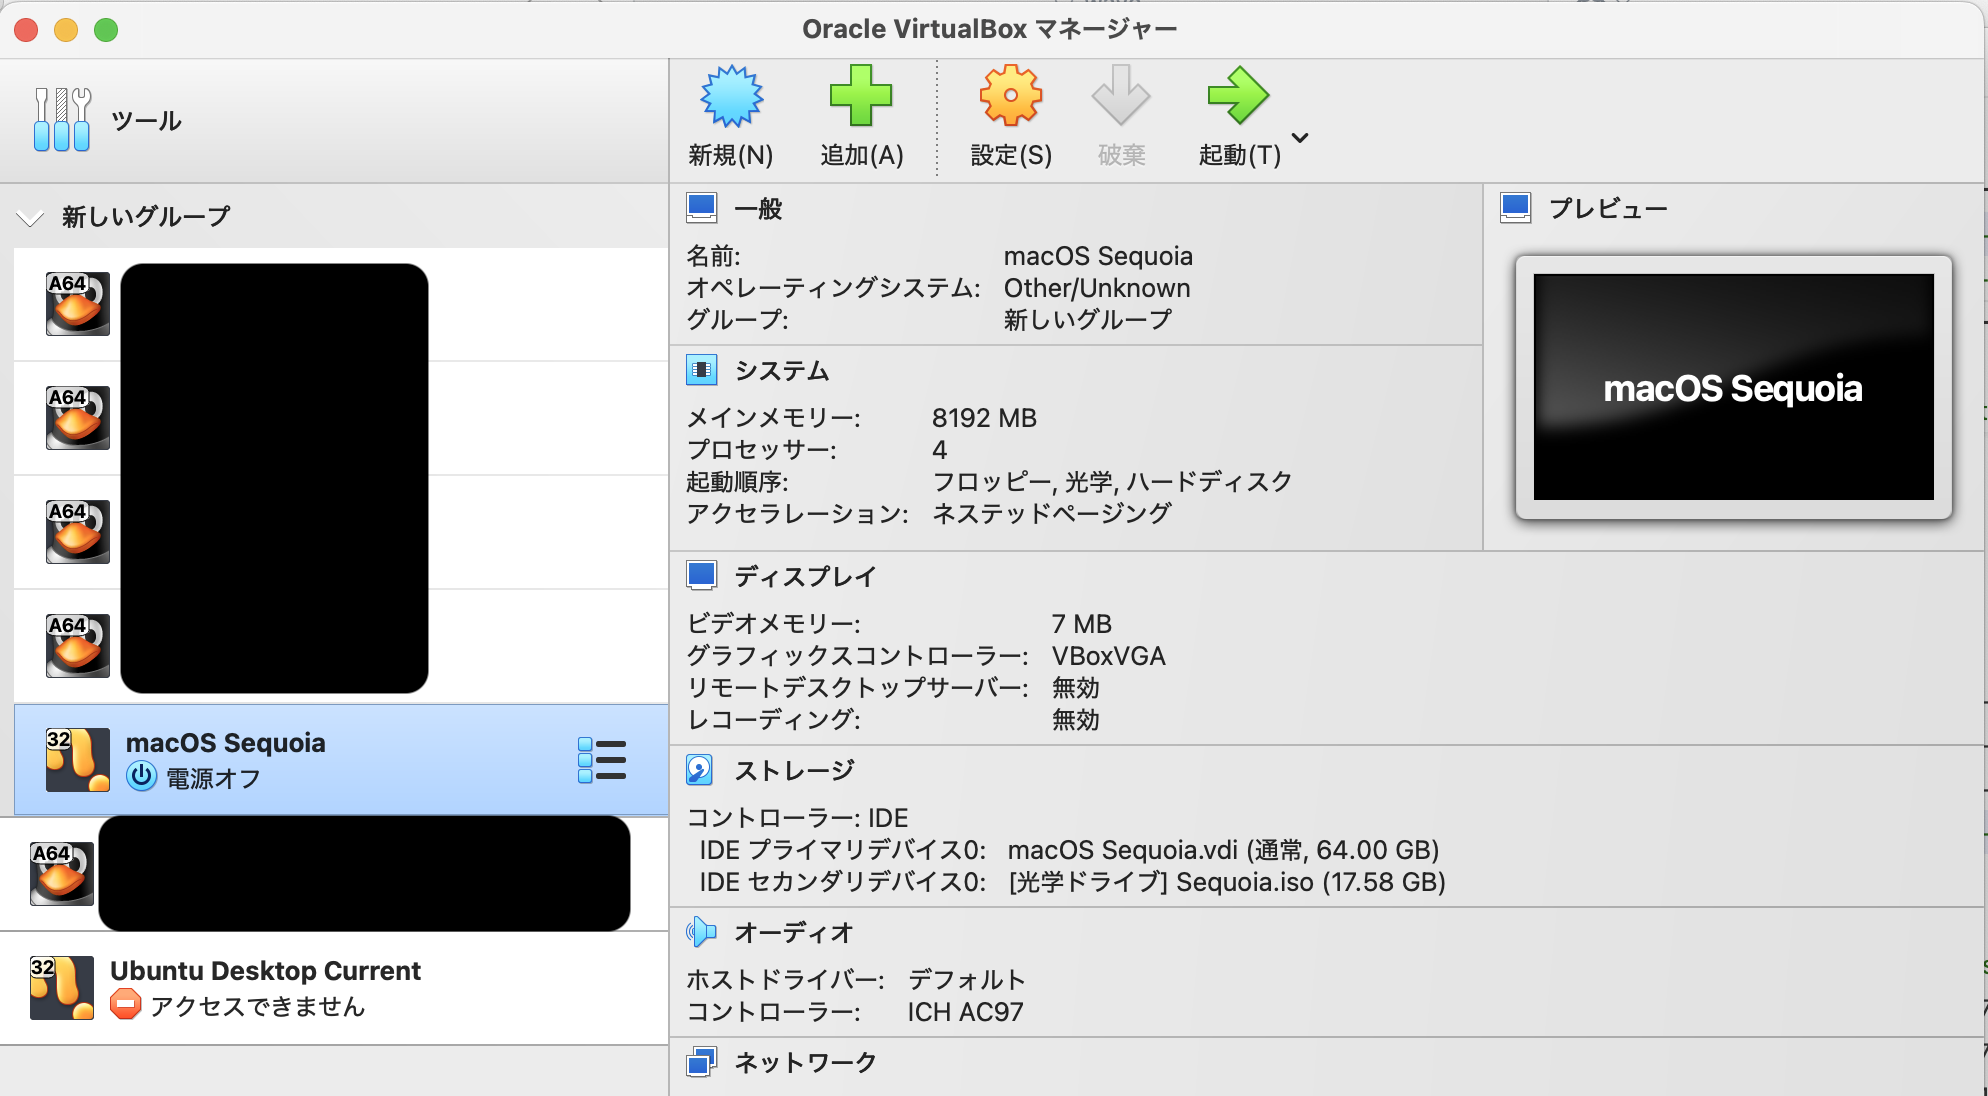This screenshot has height=1096, width=1988.
Task: Select the A64 VM below macOS Sequoia
Action: pos(62,874)
